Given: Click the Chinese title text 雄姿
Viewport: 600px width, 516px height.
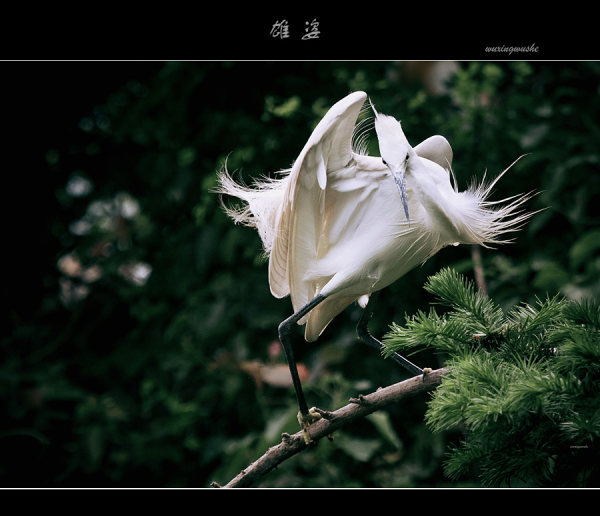Looking at the screenshot, I should (x=295, y=29).
